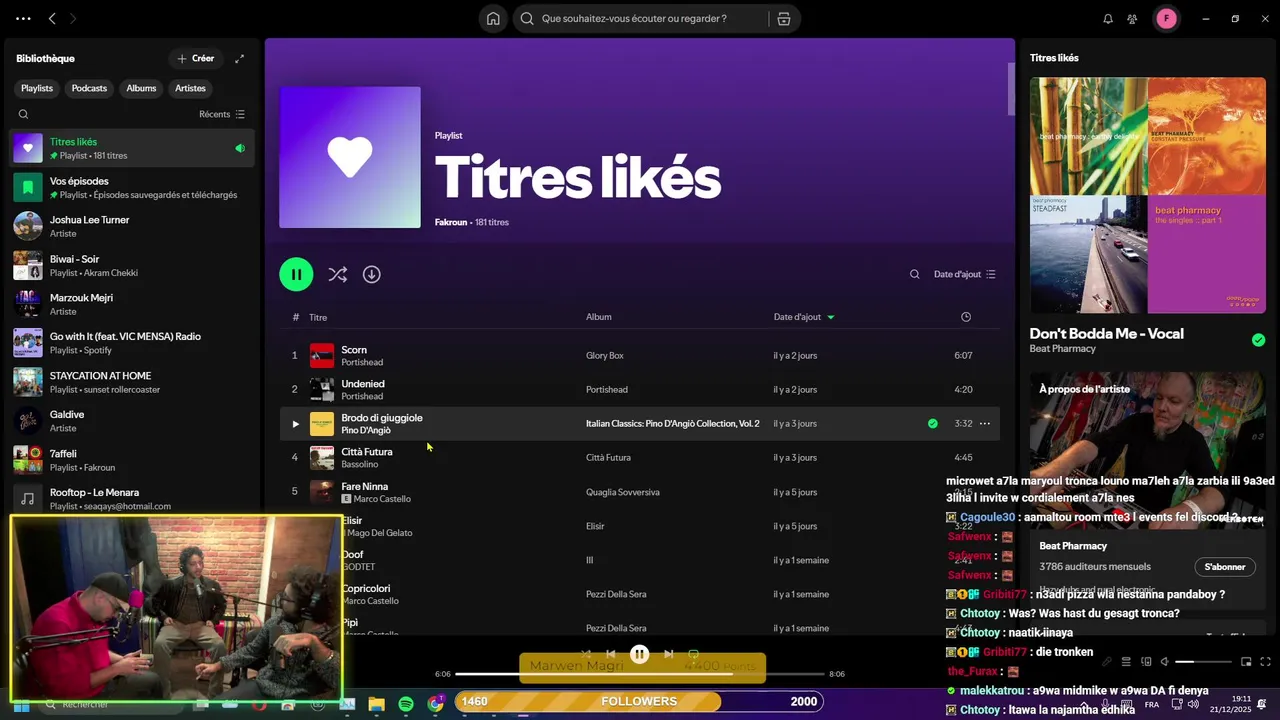
Task: Open connect to a device icon
Action: (1146, 662)
